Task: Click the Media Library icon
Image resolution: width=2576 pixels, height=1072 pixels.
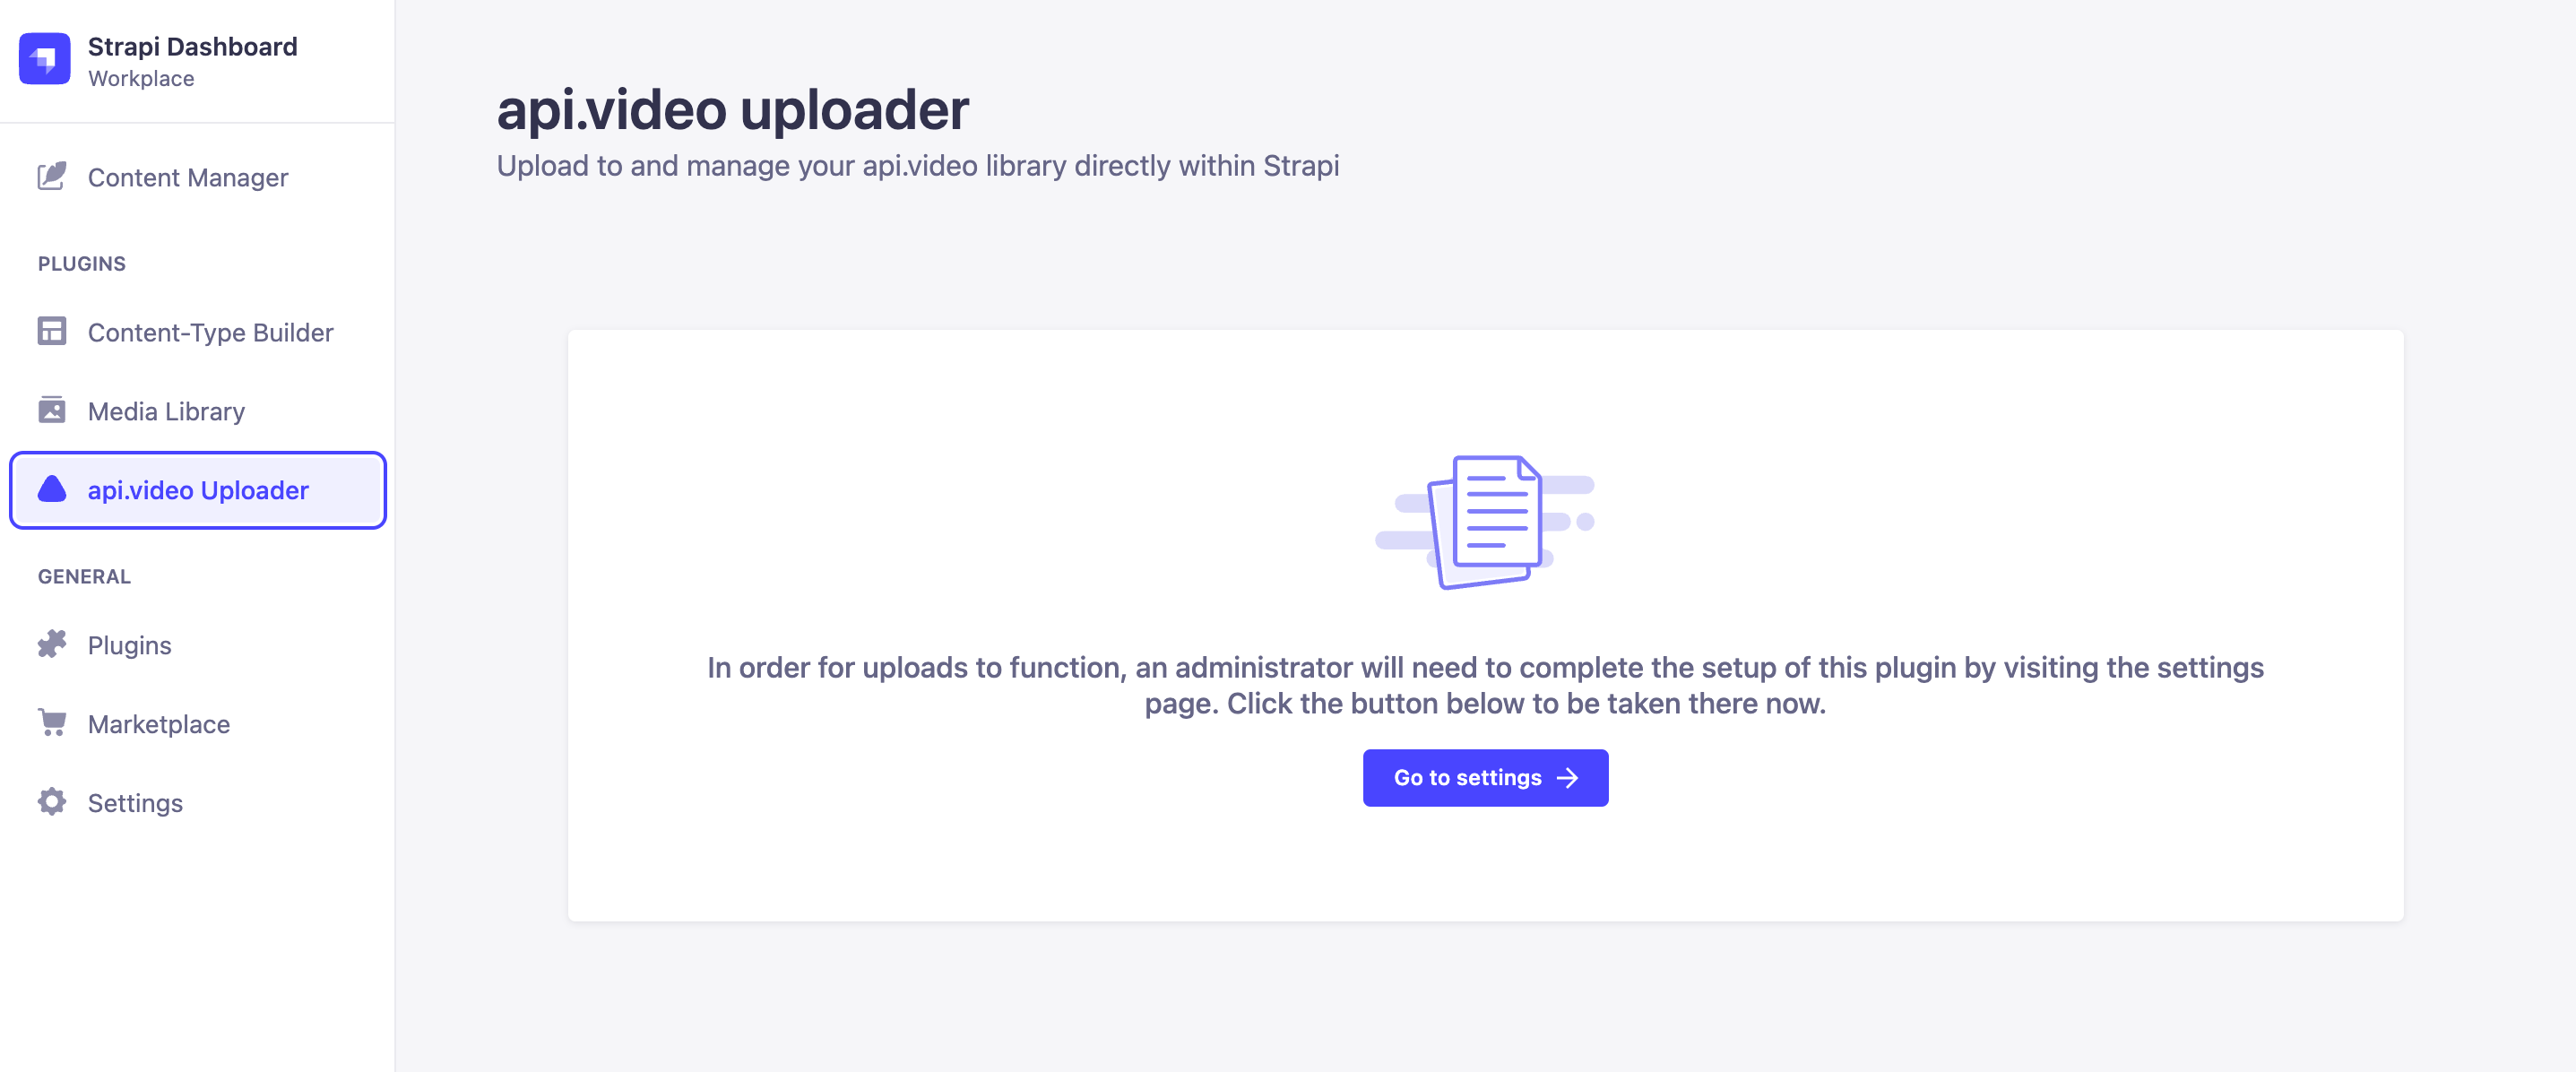Action: [54, 409]
